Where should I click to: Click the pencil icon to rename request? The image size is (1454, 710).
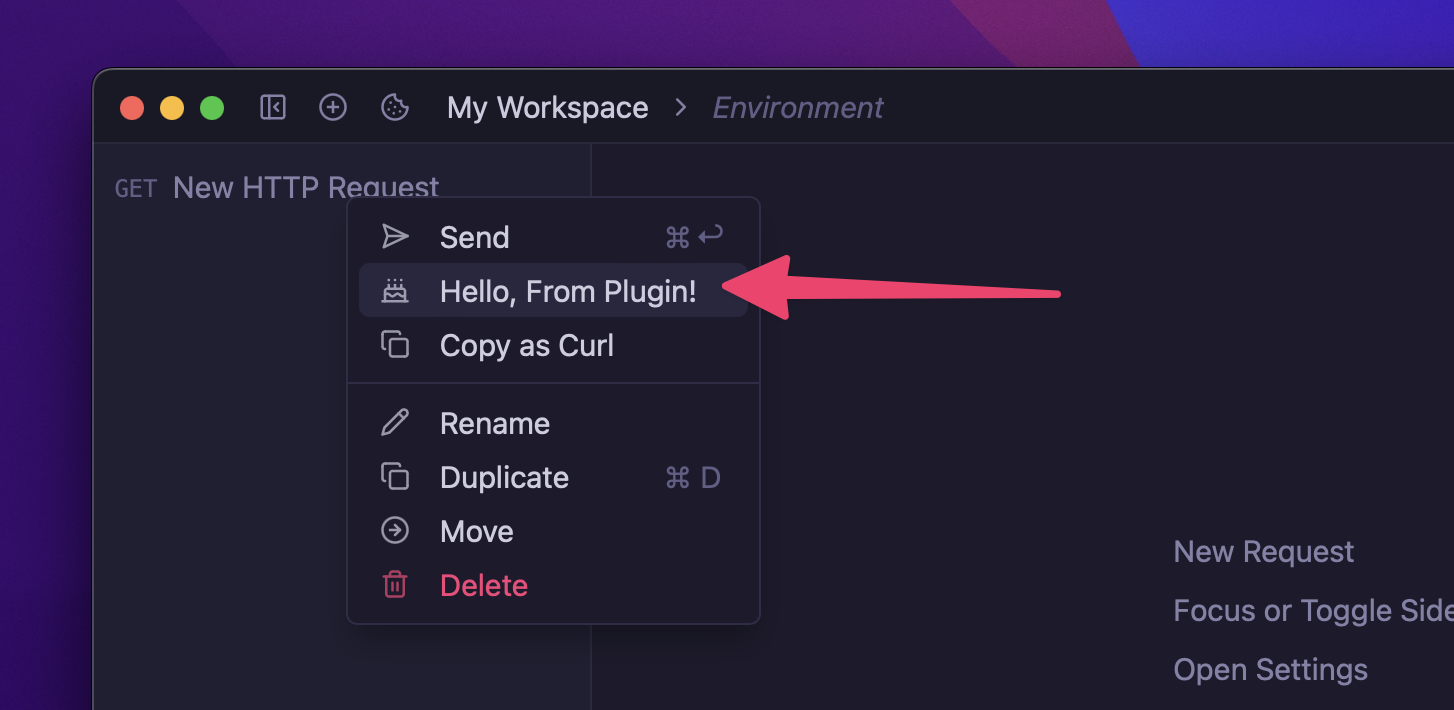[x=395, y=423]
